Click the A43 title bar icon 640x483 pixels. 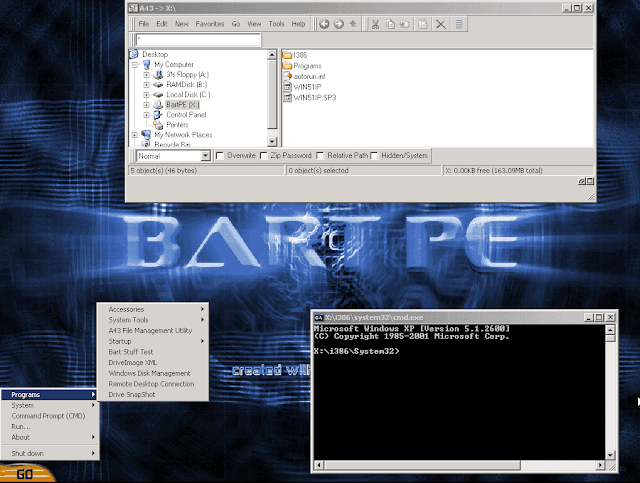[x=133, y=8]
